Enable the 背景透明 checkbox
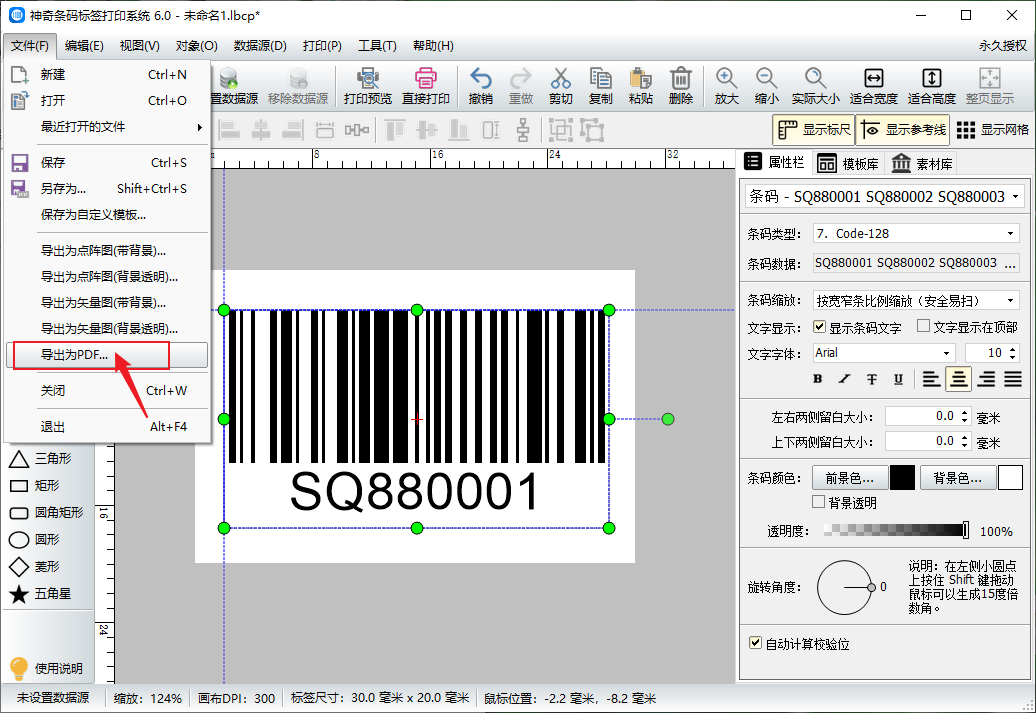The width and height of the screenshot is (1036, 713). (x=818, y=502)
